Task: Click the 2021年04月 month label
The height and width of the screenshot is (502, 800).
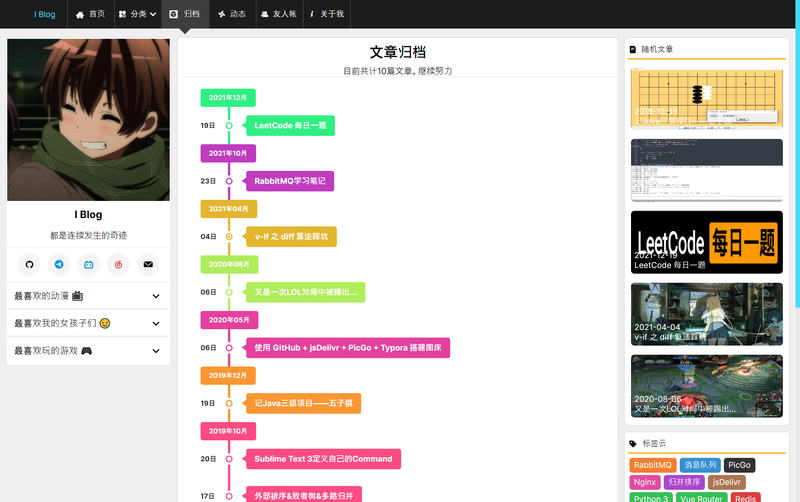Action: [x=229, y=209]
